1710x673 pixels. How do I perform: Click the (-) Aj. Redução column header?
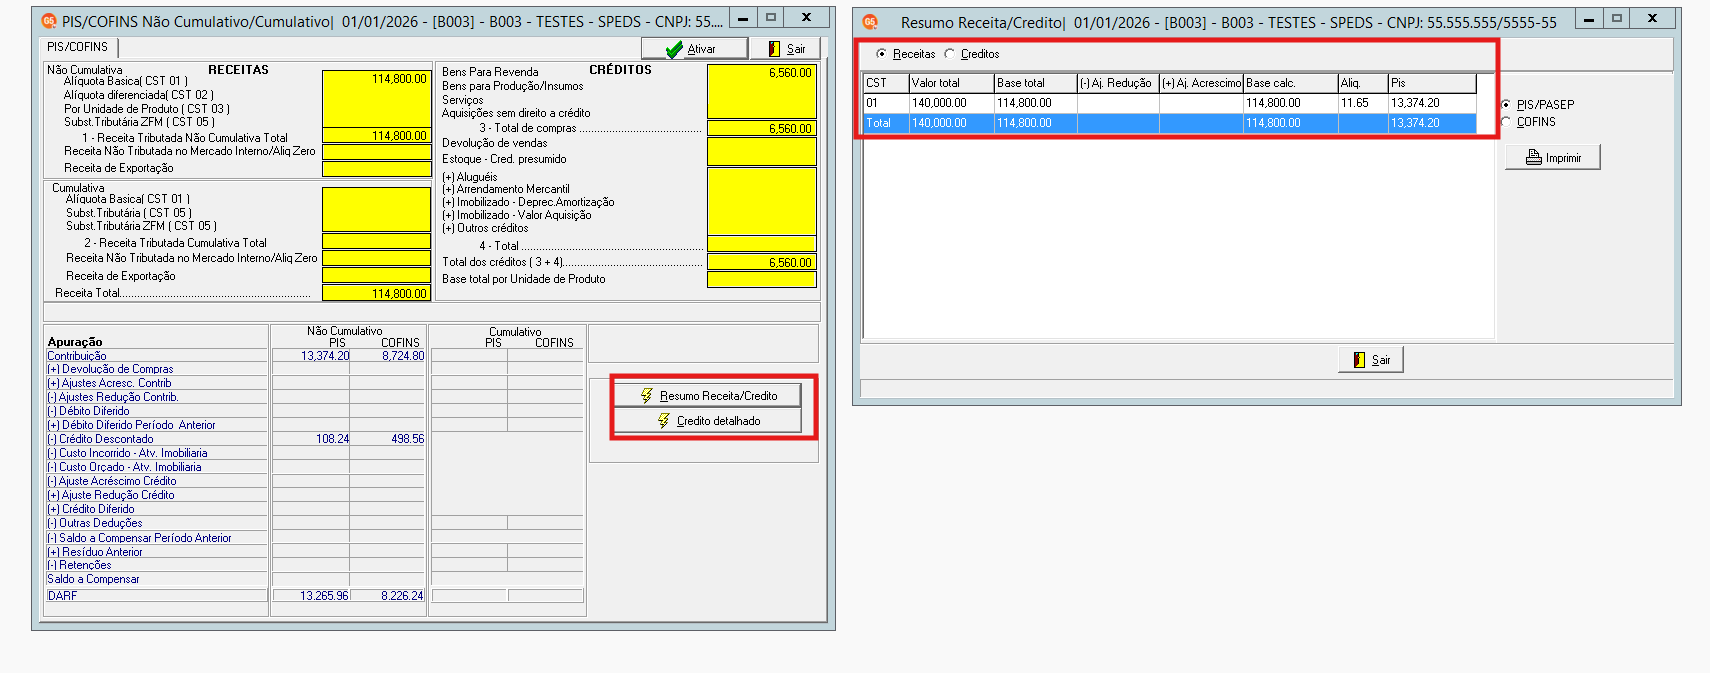pyautogui.click(x=1118, y=83)
